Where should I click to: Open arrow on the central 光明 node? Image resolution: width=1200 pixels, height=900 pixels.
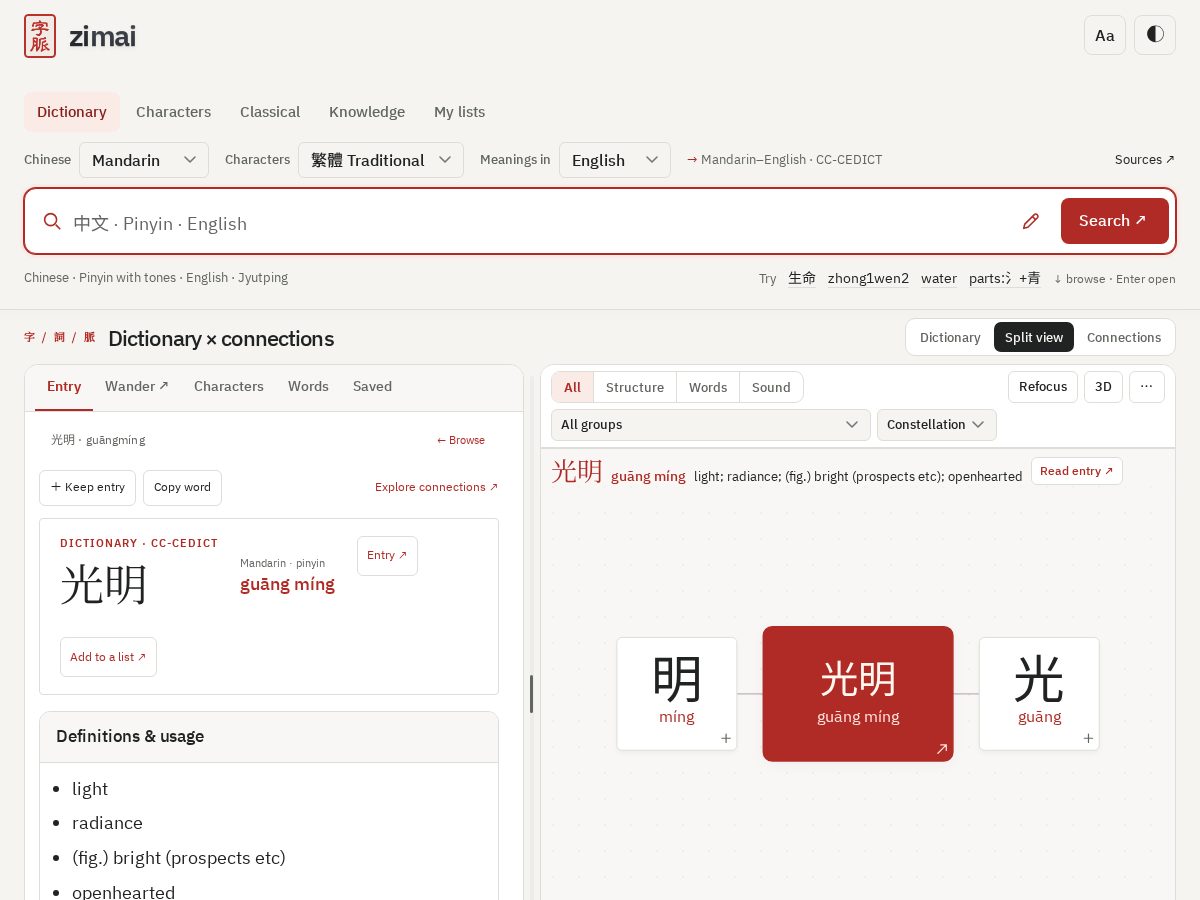pyautogui.click(x=941, y=749)
